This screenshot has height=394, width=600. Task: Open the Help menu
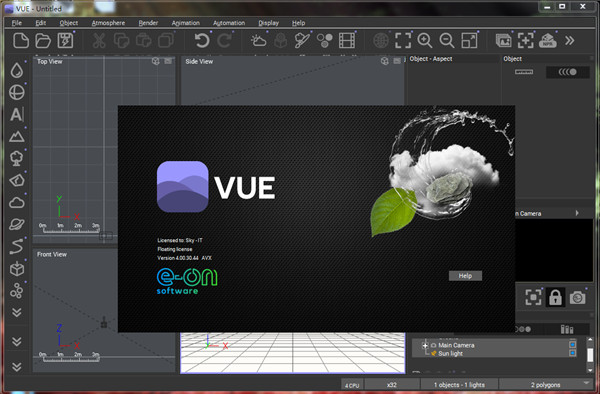298,23
